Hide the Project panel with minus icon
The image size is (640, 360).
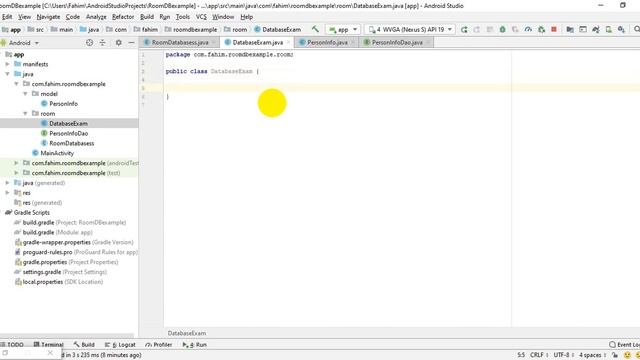131,42
